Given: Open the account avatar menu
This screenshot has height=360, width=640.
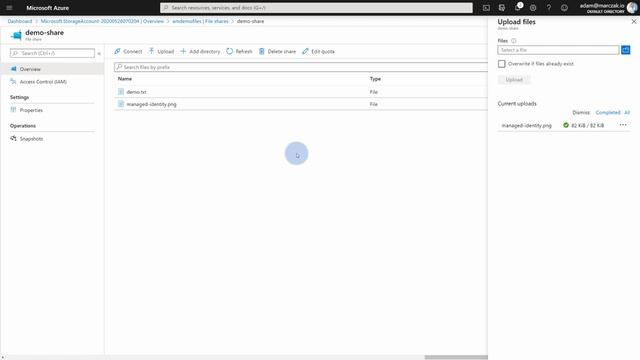Looking at the screenshot, I should pos(632,7).
